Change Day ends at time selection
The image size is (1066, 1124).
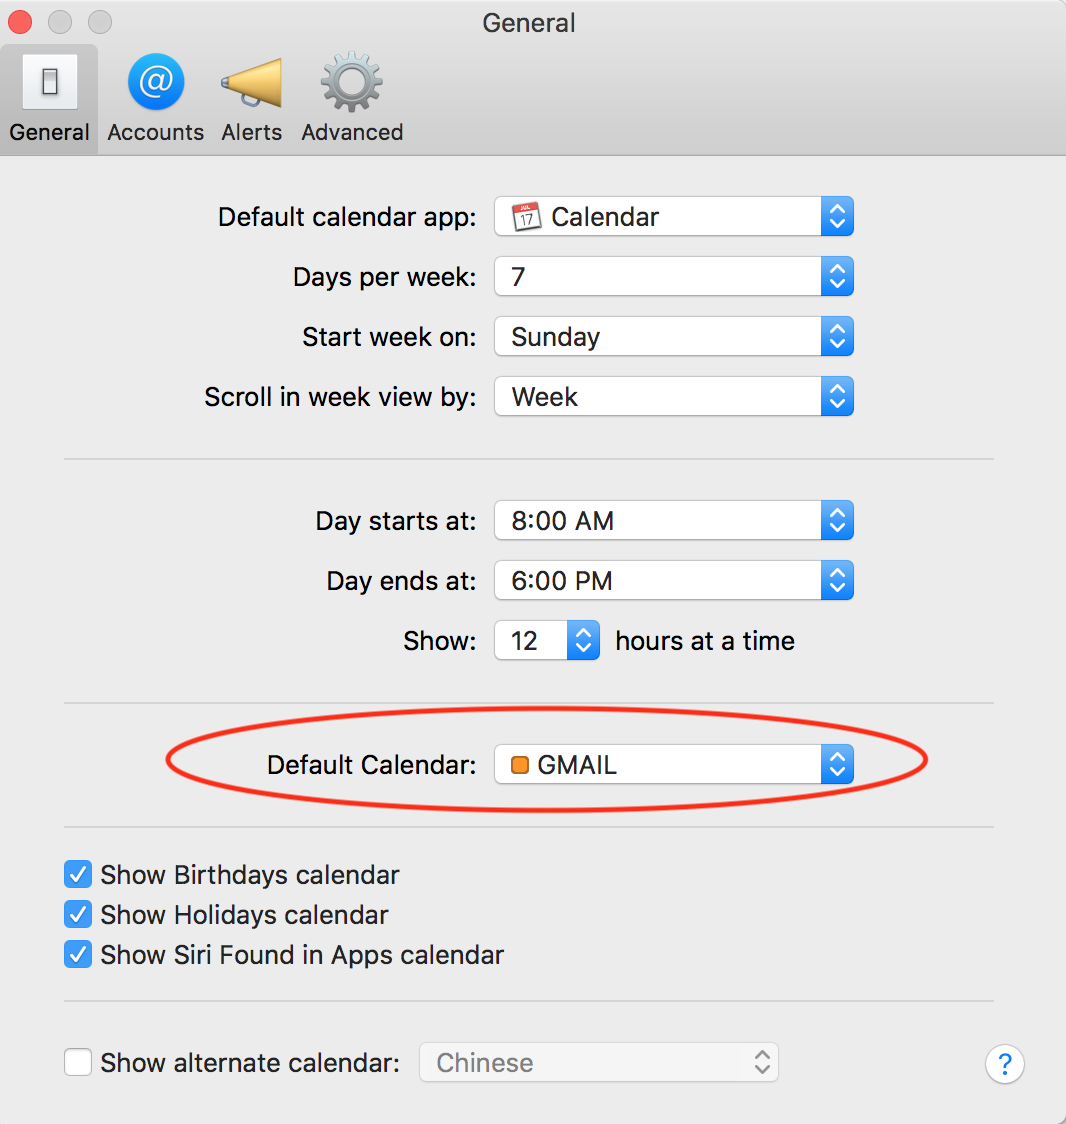click(837, 580)
